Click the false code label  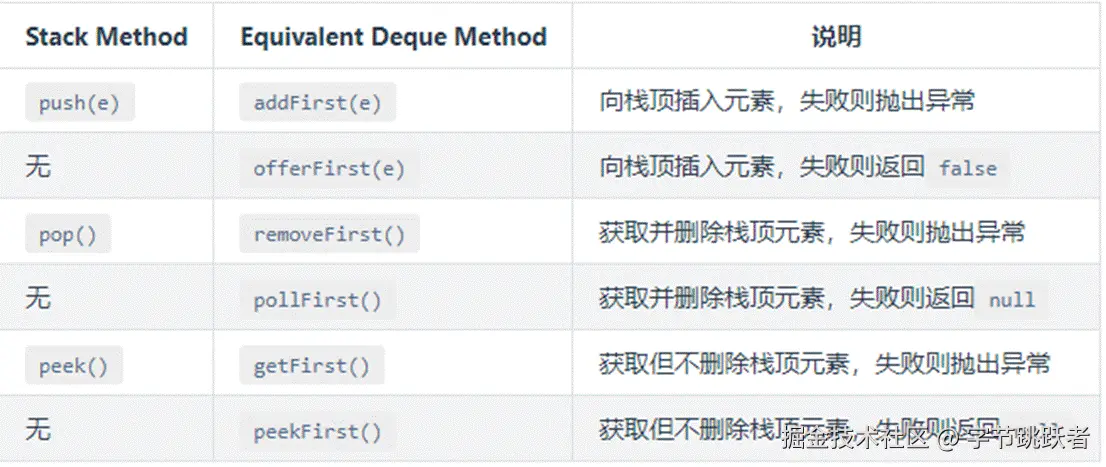point(967,169)
